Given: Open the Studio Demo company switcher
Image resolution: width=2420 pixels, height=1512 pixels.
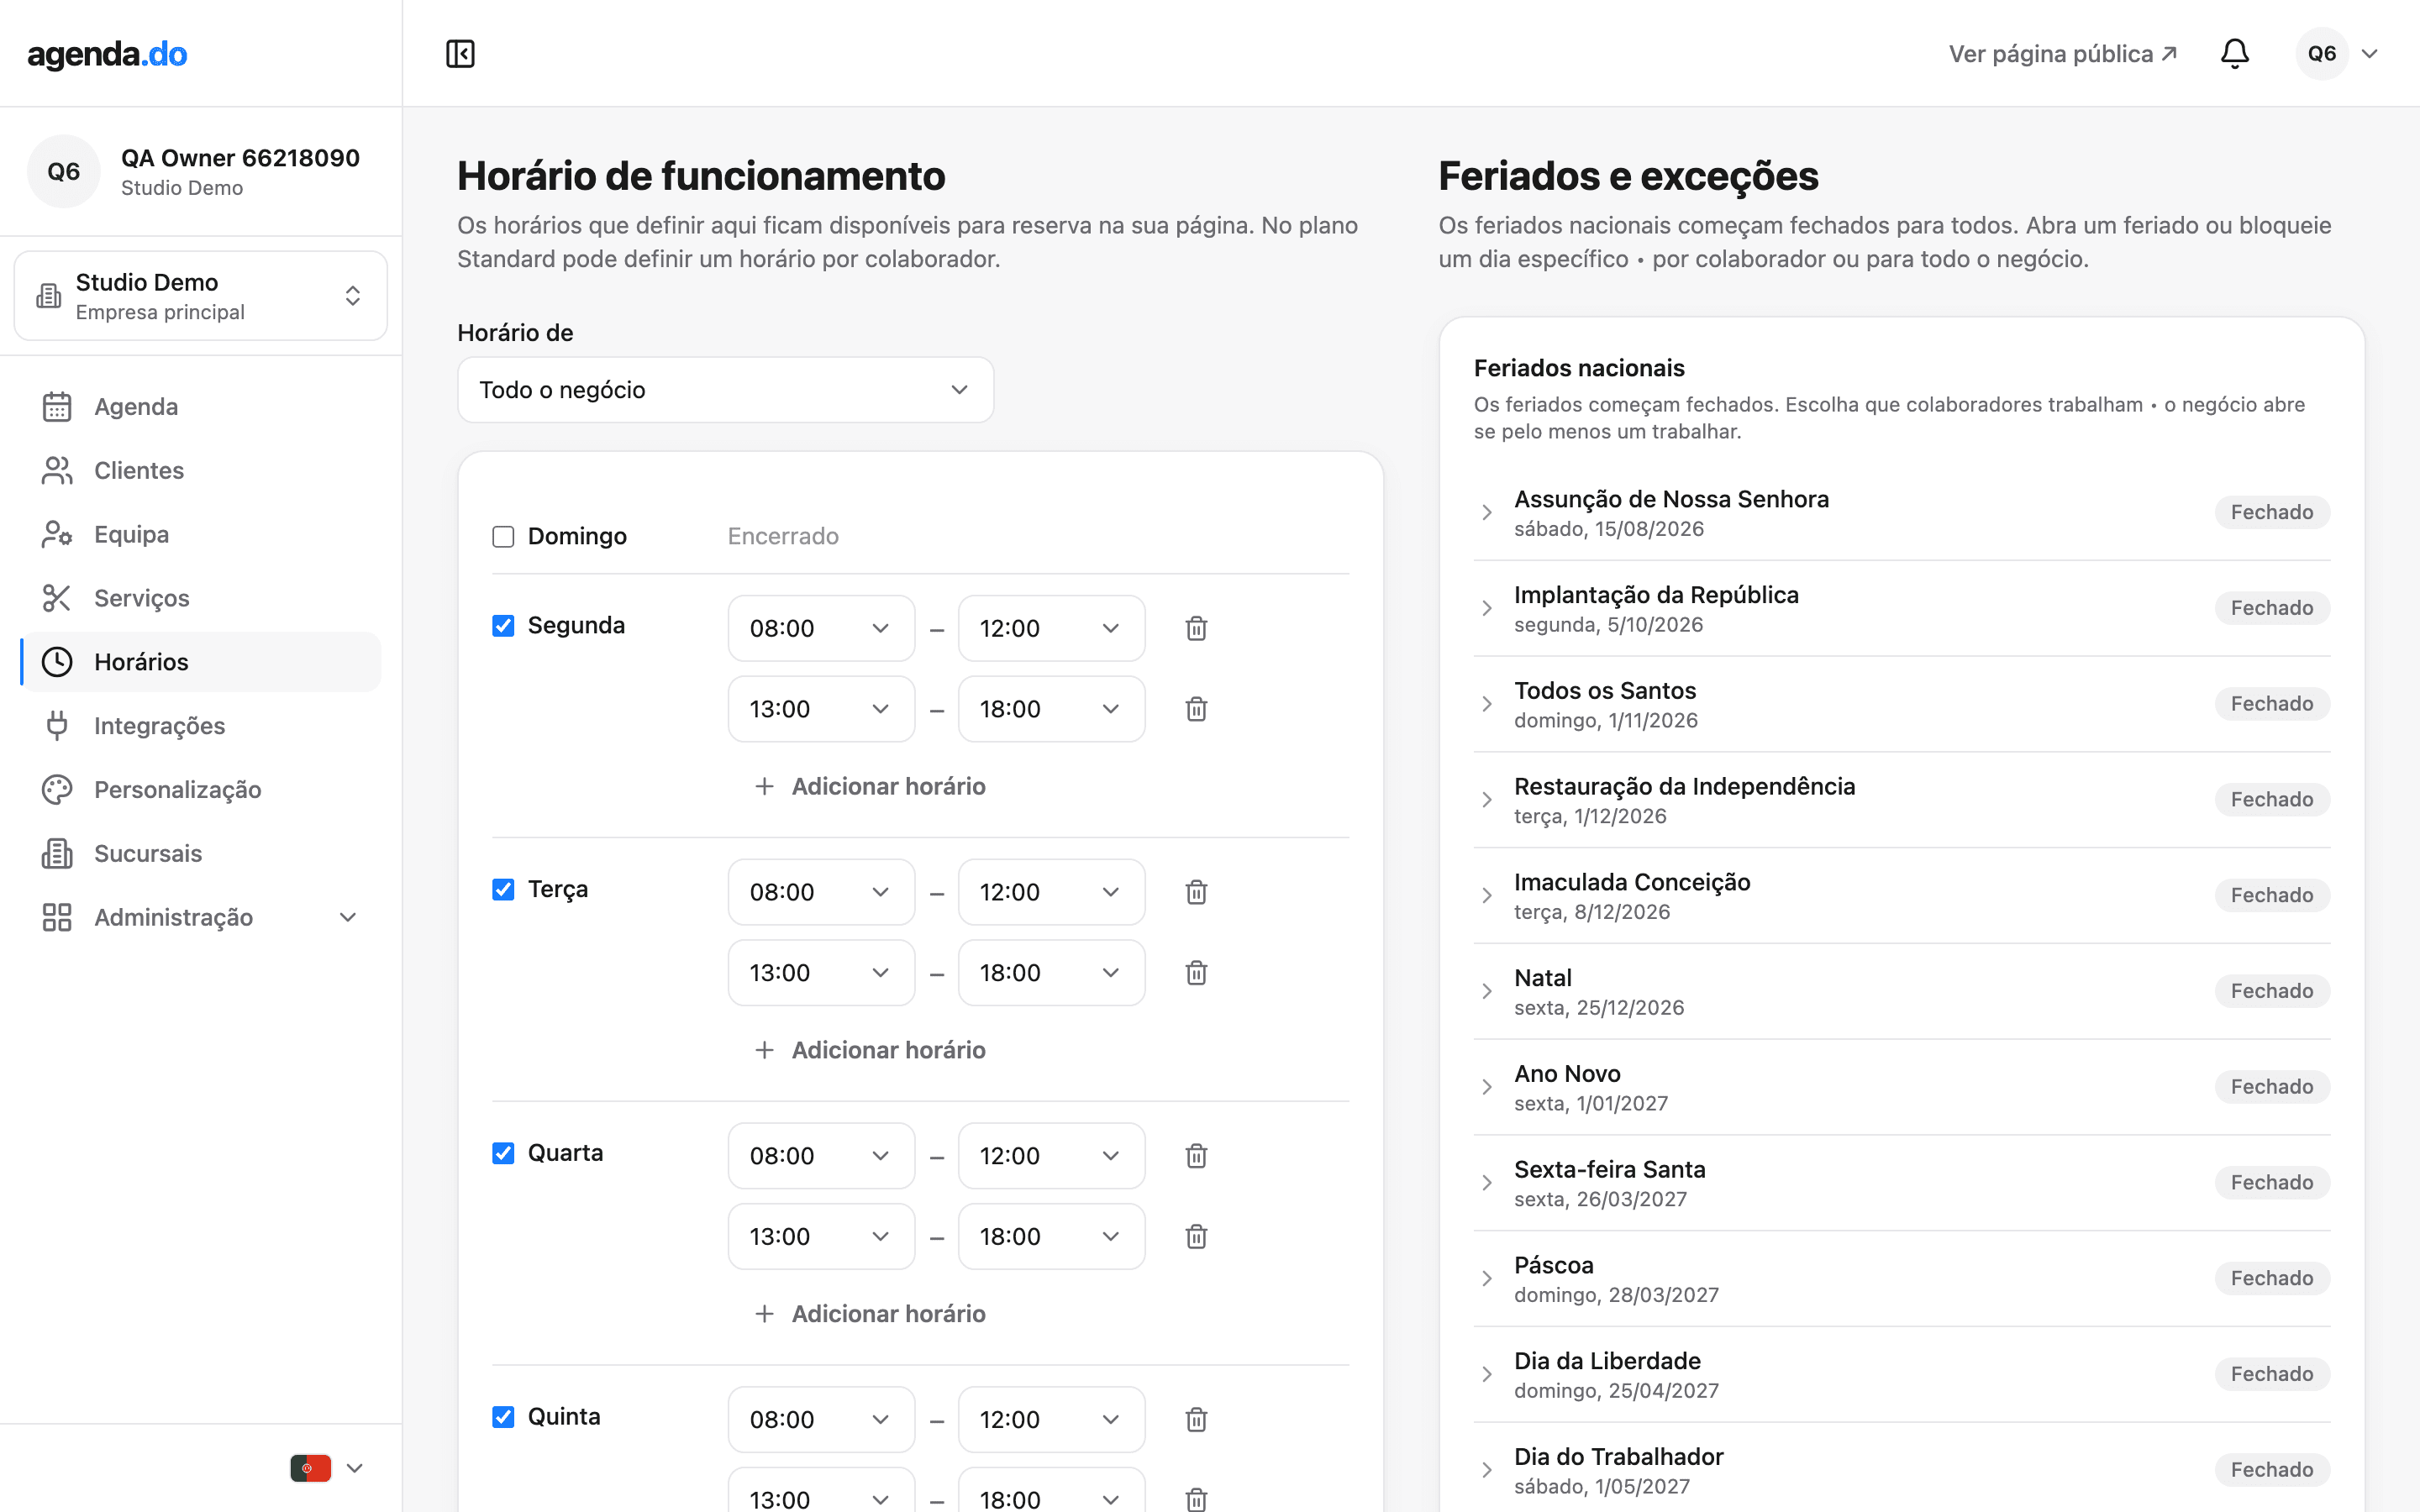Looking at the screenshot, I should (x=200, y=296).
